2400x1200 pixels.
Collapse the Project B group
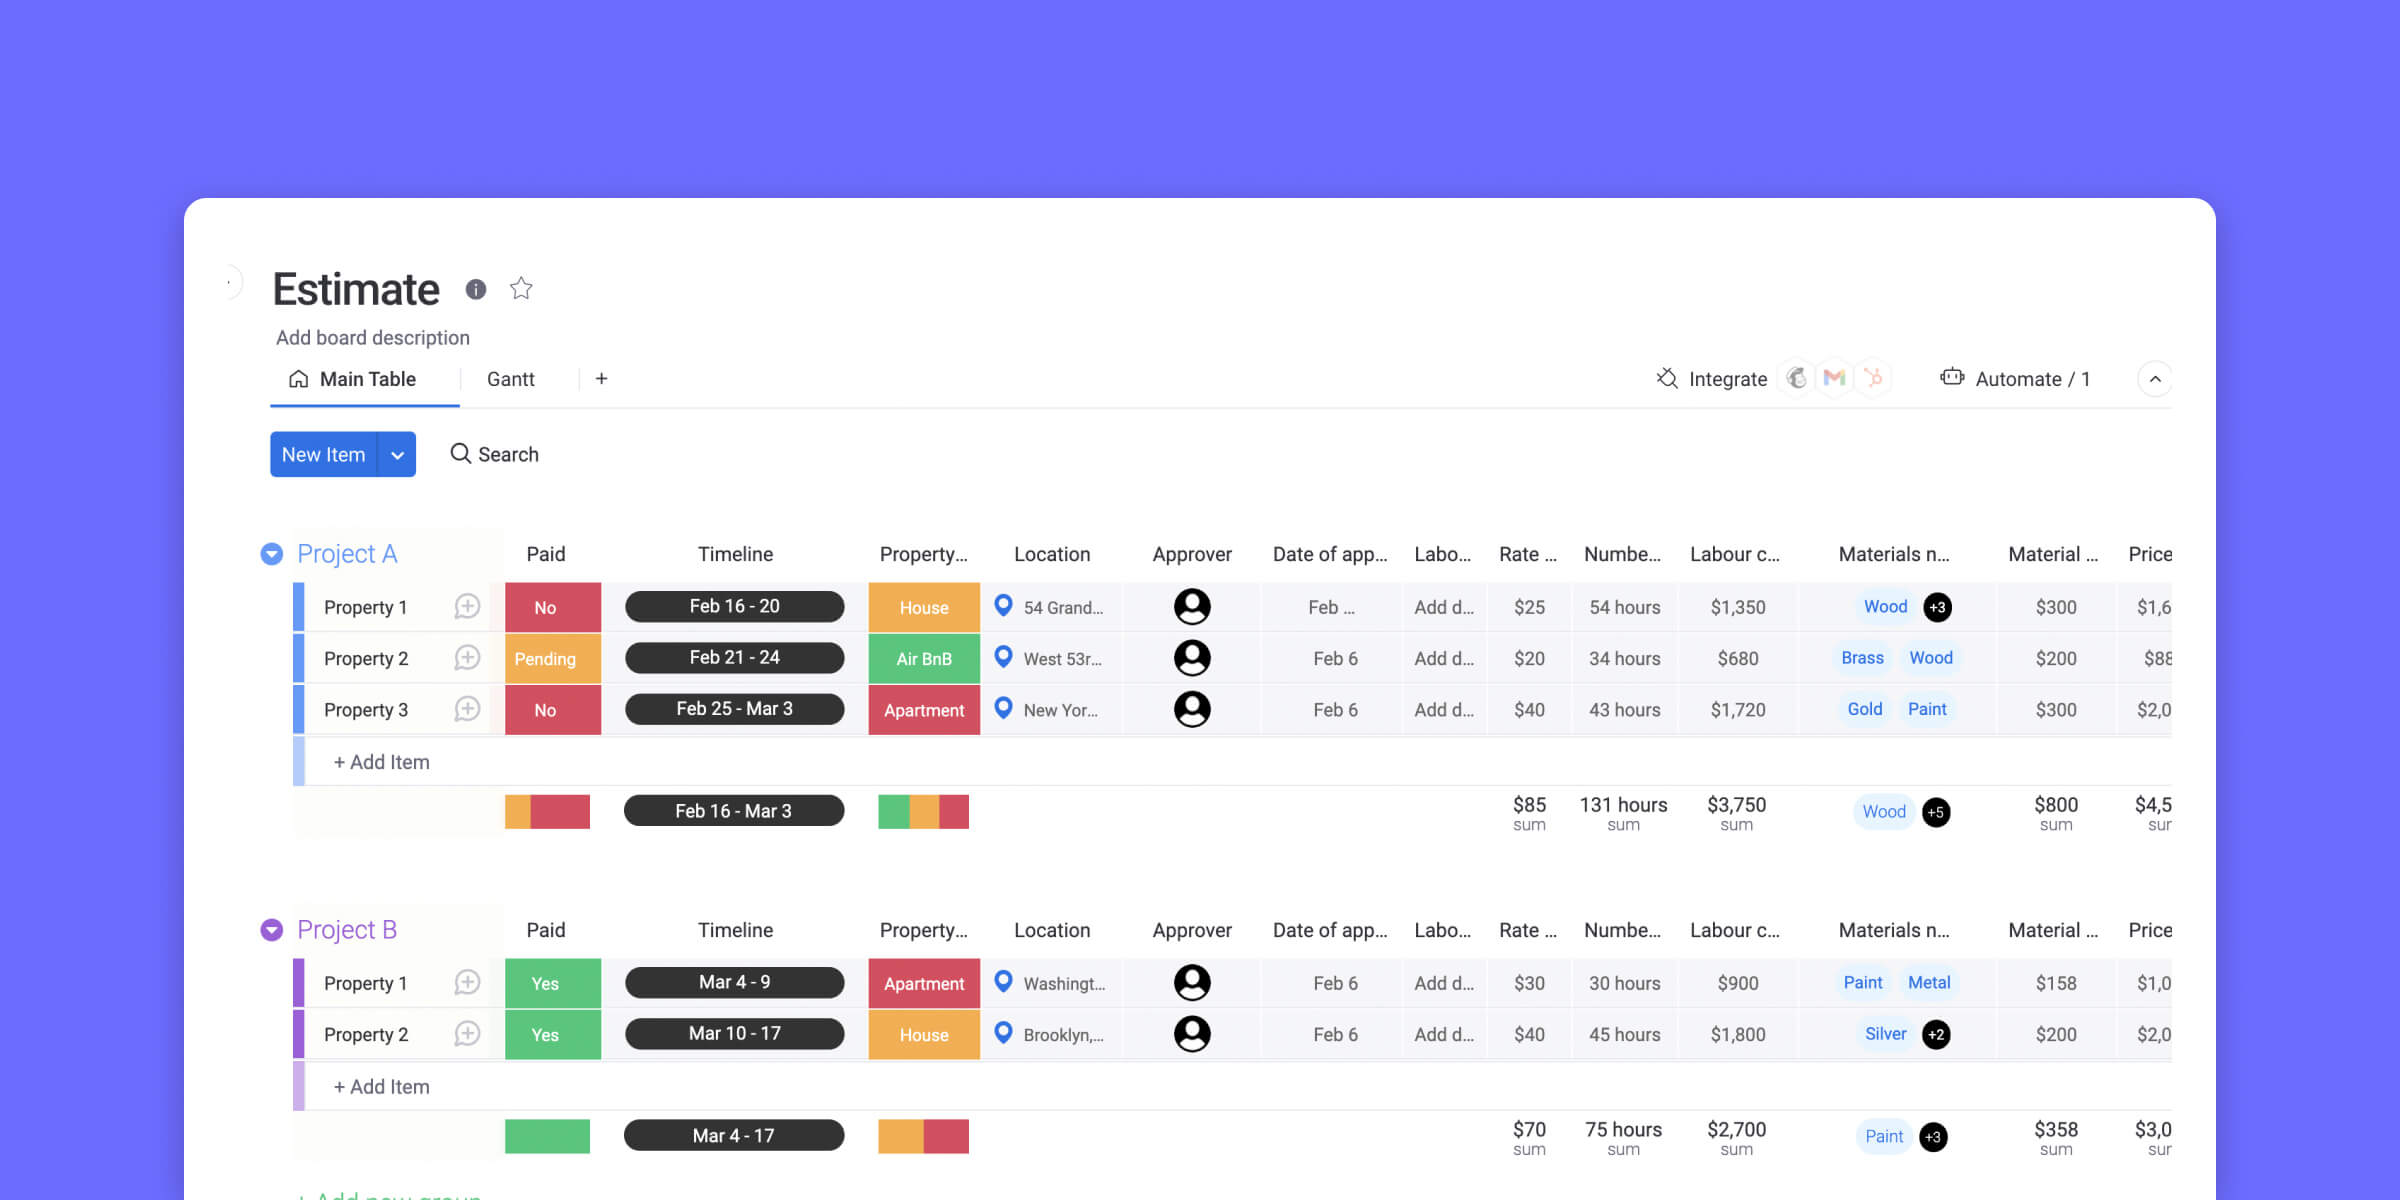click(x=272, y=930)
